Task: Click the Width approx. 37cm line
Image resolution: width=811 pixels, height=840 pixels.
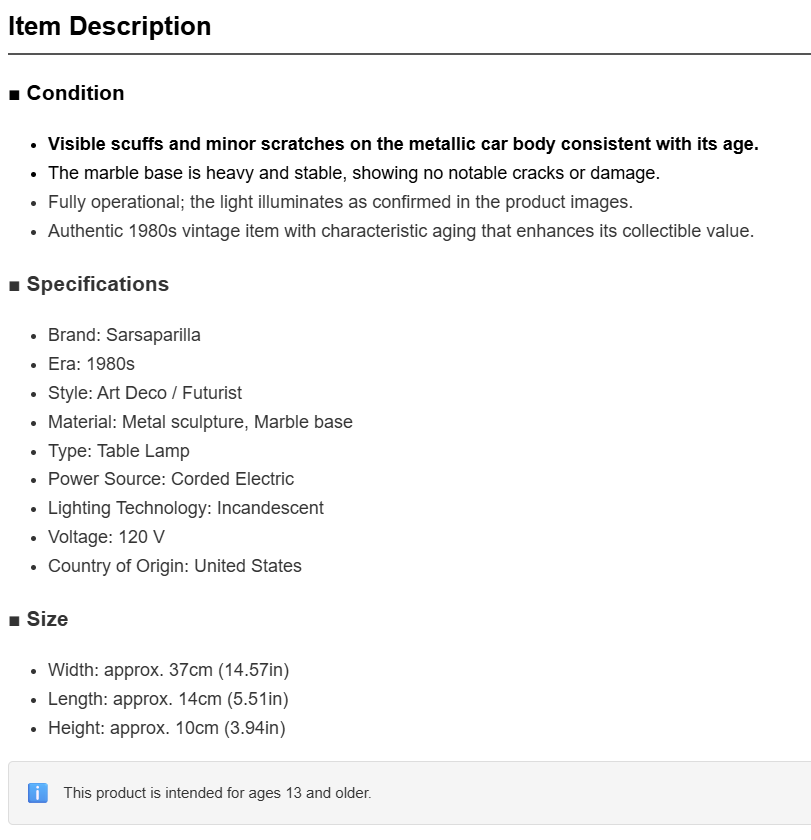Action: tap(169, 670)
